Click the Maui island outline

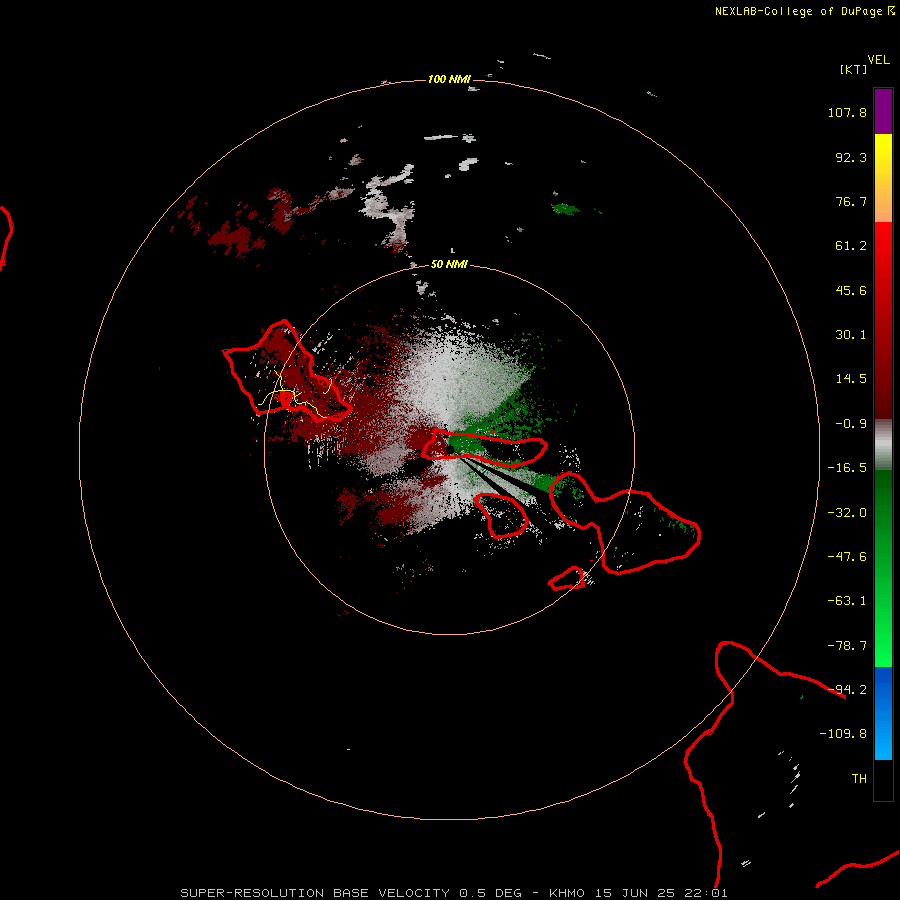[624, 522]
